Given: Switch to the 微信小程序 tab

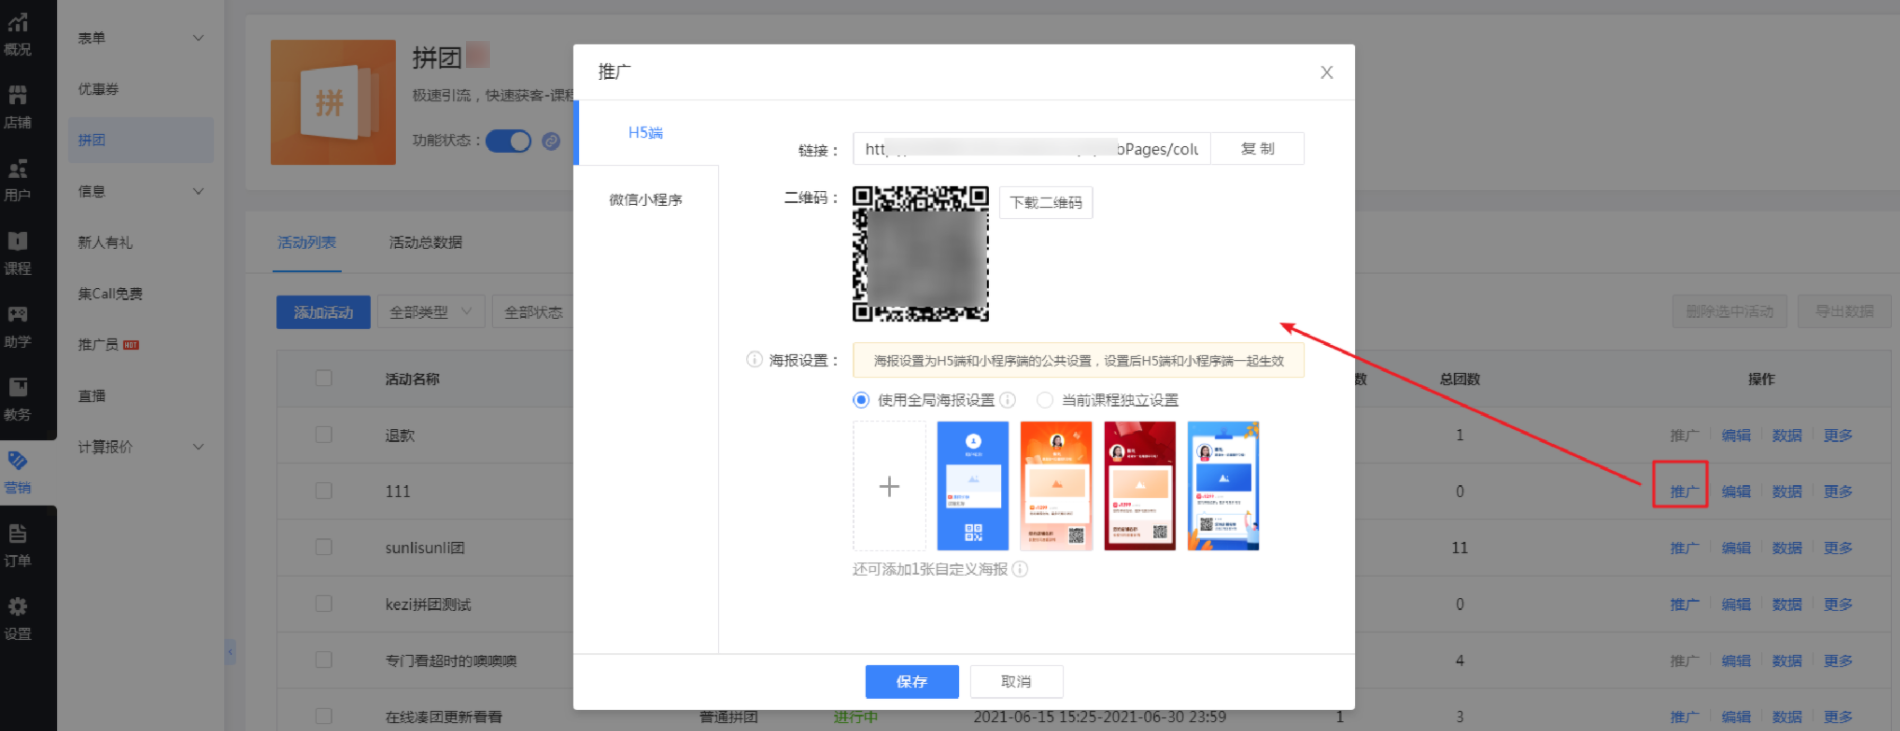Looking at the screenshot, I should (x=646, y=200).
